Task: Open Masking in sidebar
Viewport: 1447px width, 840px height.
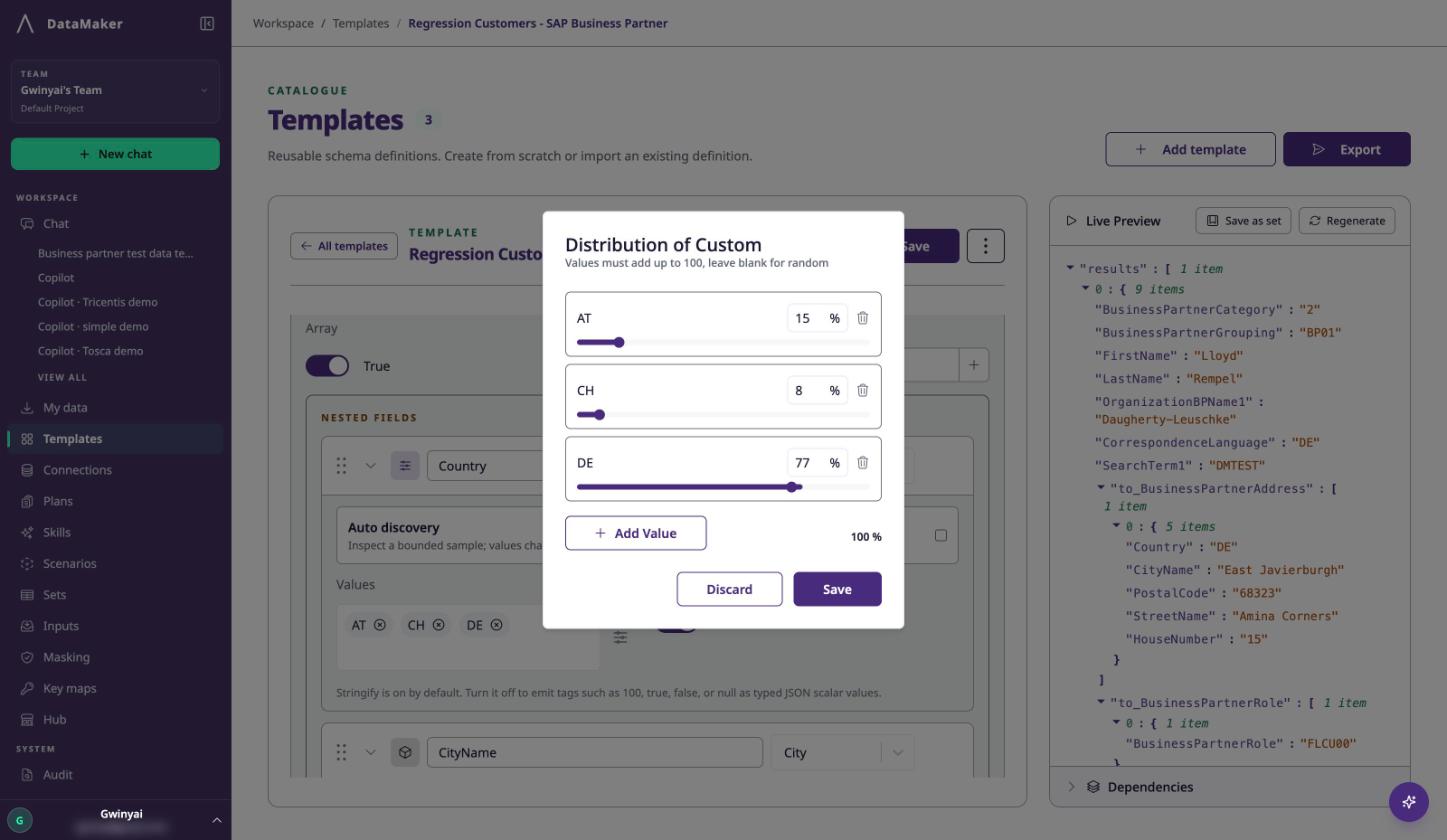Action: [x=115, y=657]
